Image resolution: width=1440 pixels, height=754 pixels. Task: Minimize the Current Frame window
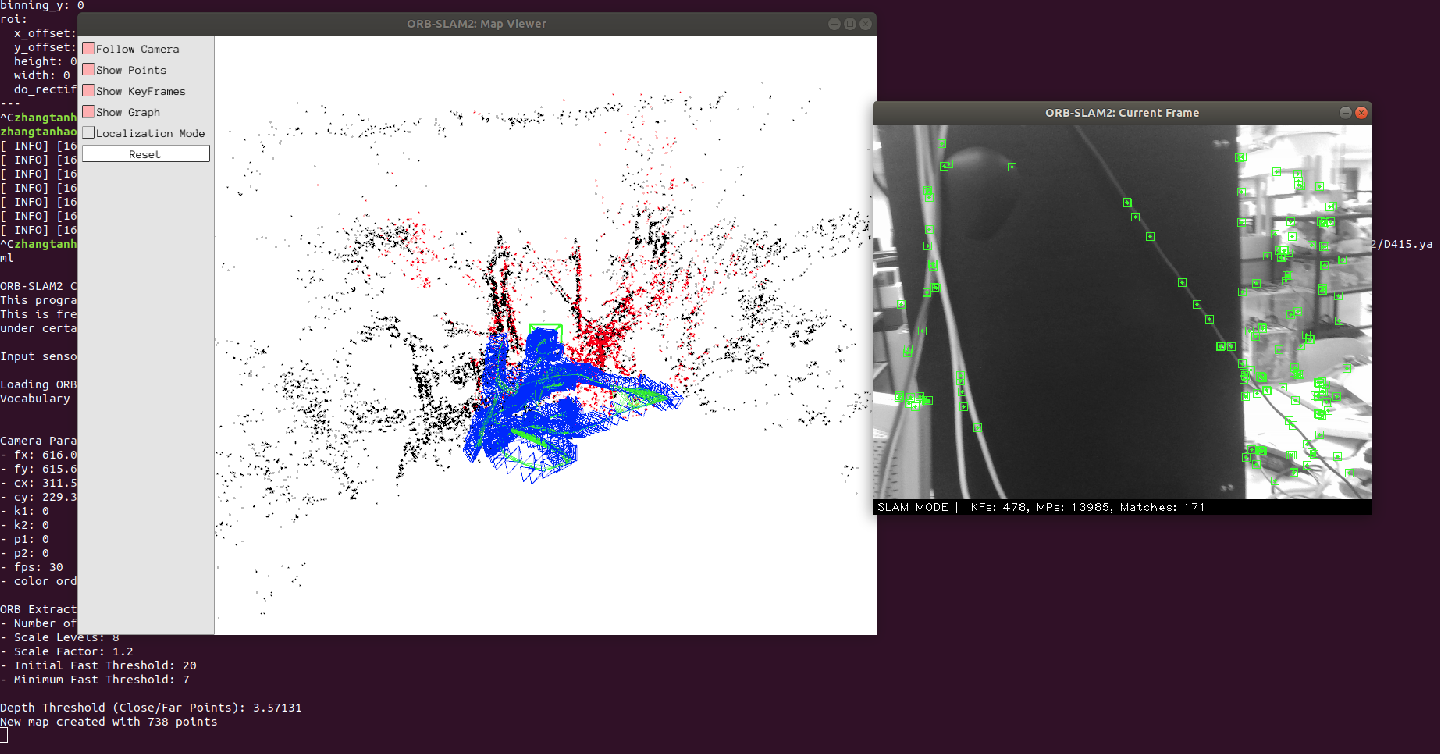(1345, 113)
